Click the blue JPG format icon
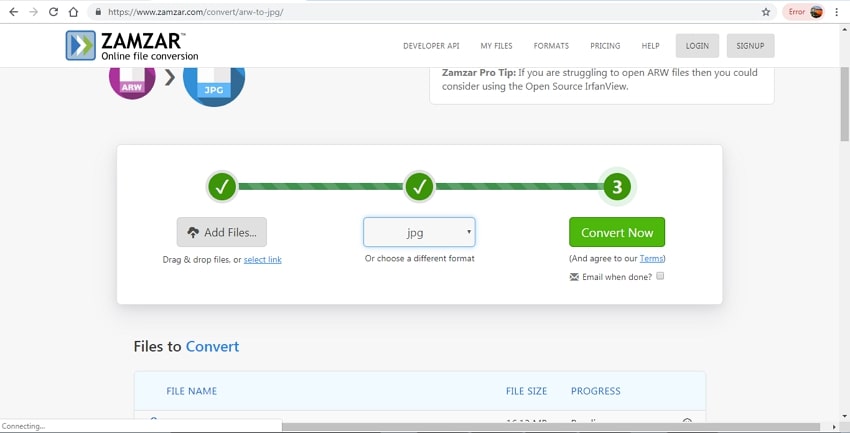This screenshot has height=433, width=850. pyautogui.click(x=214, y=84)
